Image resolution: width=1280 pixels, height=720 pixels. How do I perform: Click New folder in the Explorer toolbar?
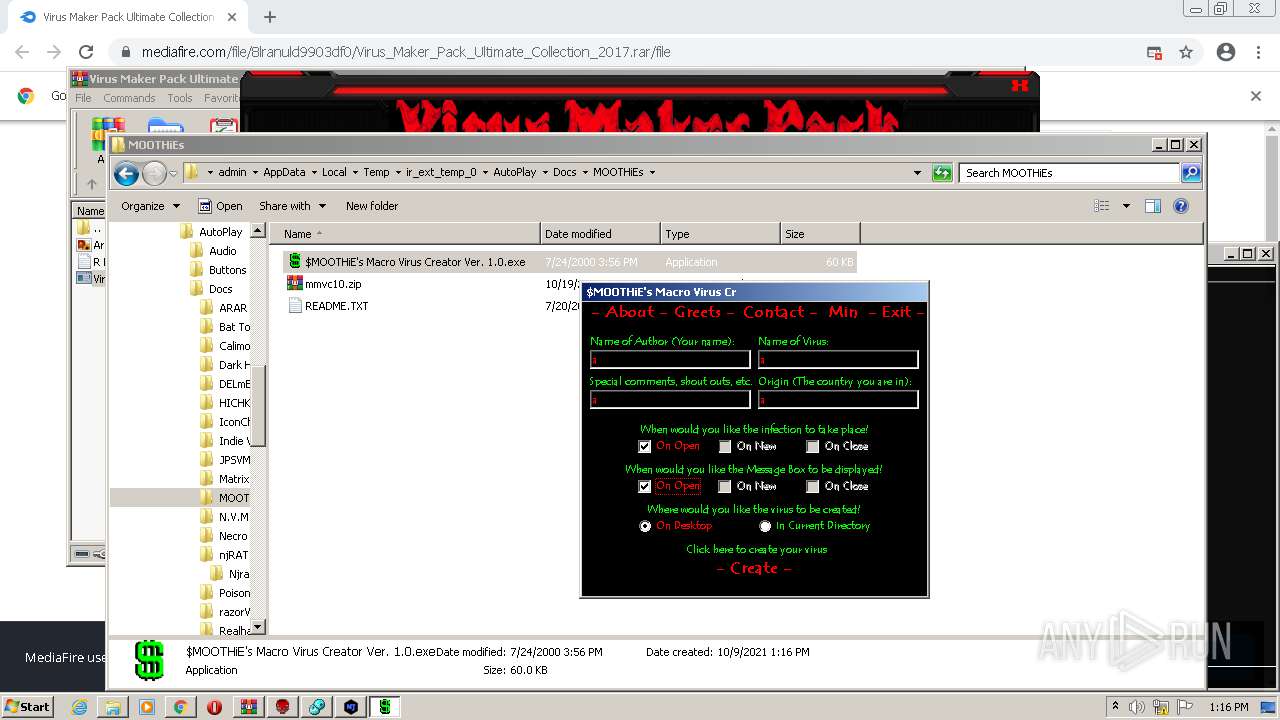(x=372, y=206)
